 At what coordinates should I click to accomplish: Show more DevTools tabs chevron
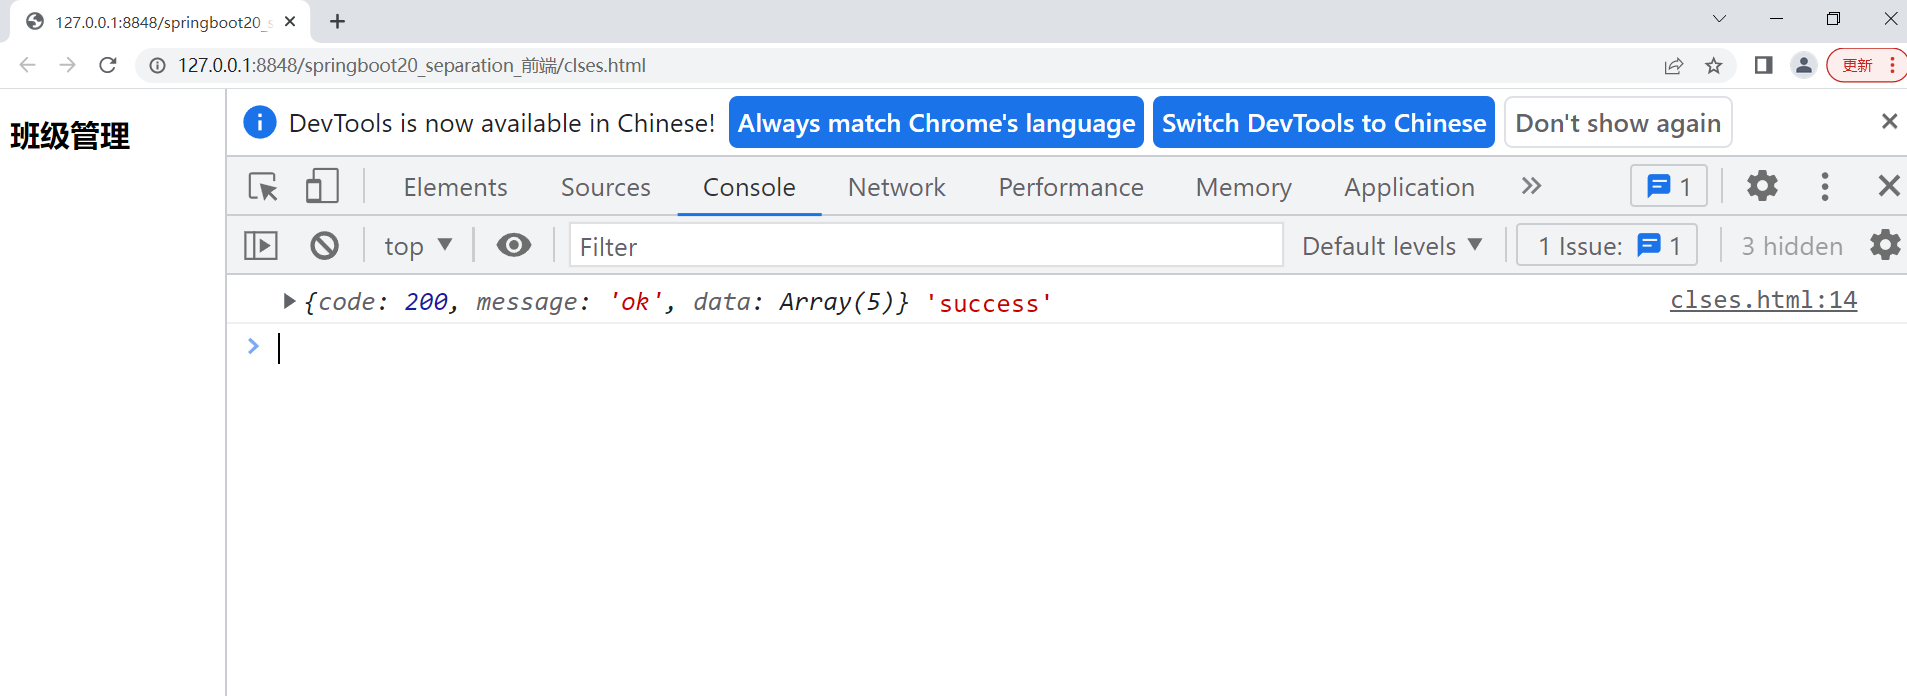click(x=1531, y=186)
